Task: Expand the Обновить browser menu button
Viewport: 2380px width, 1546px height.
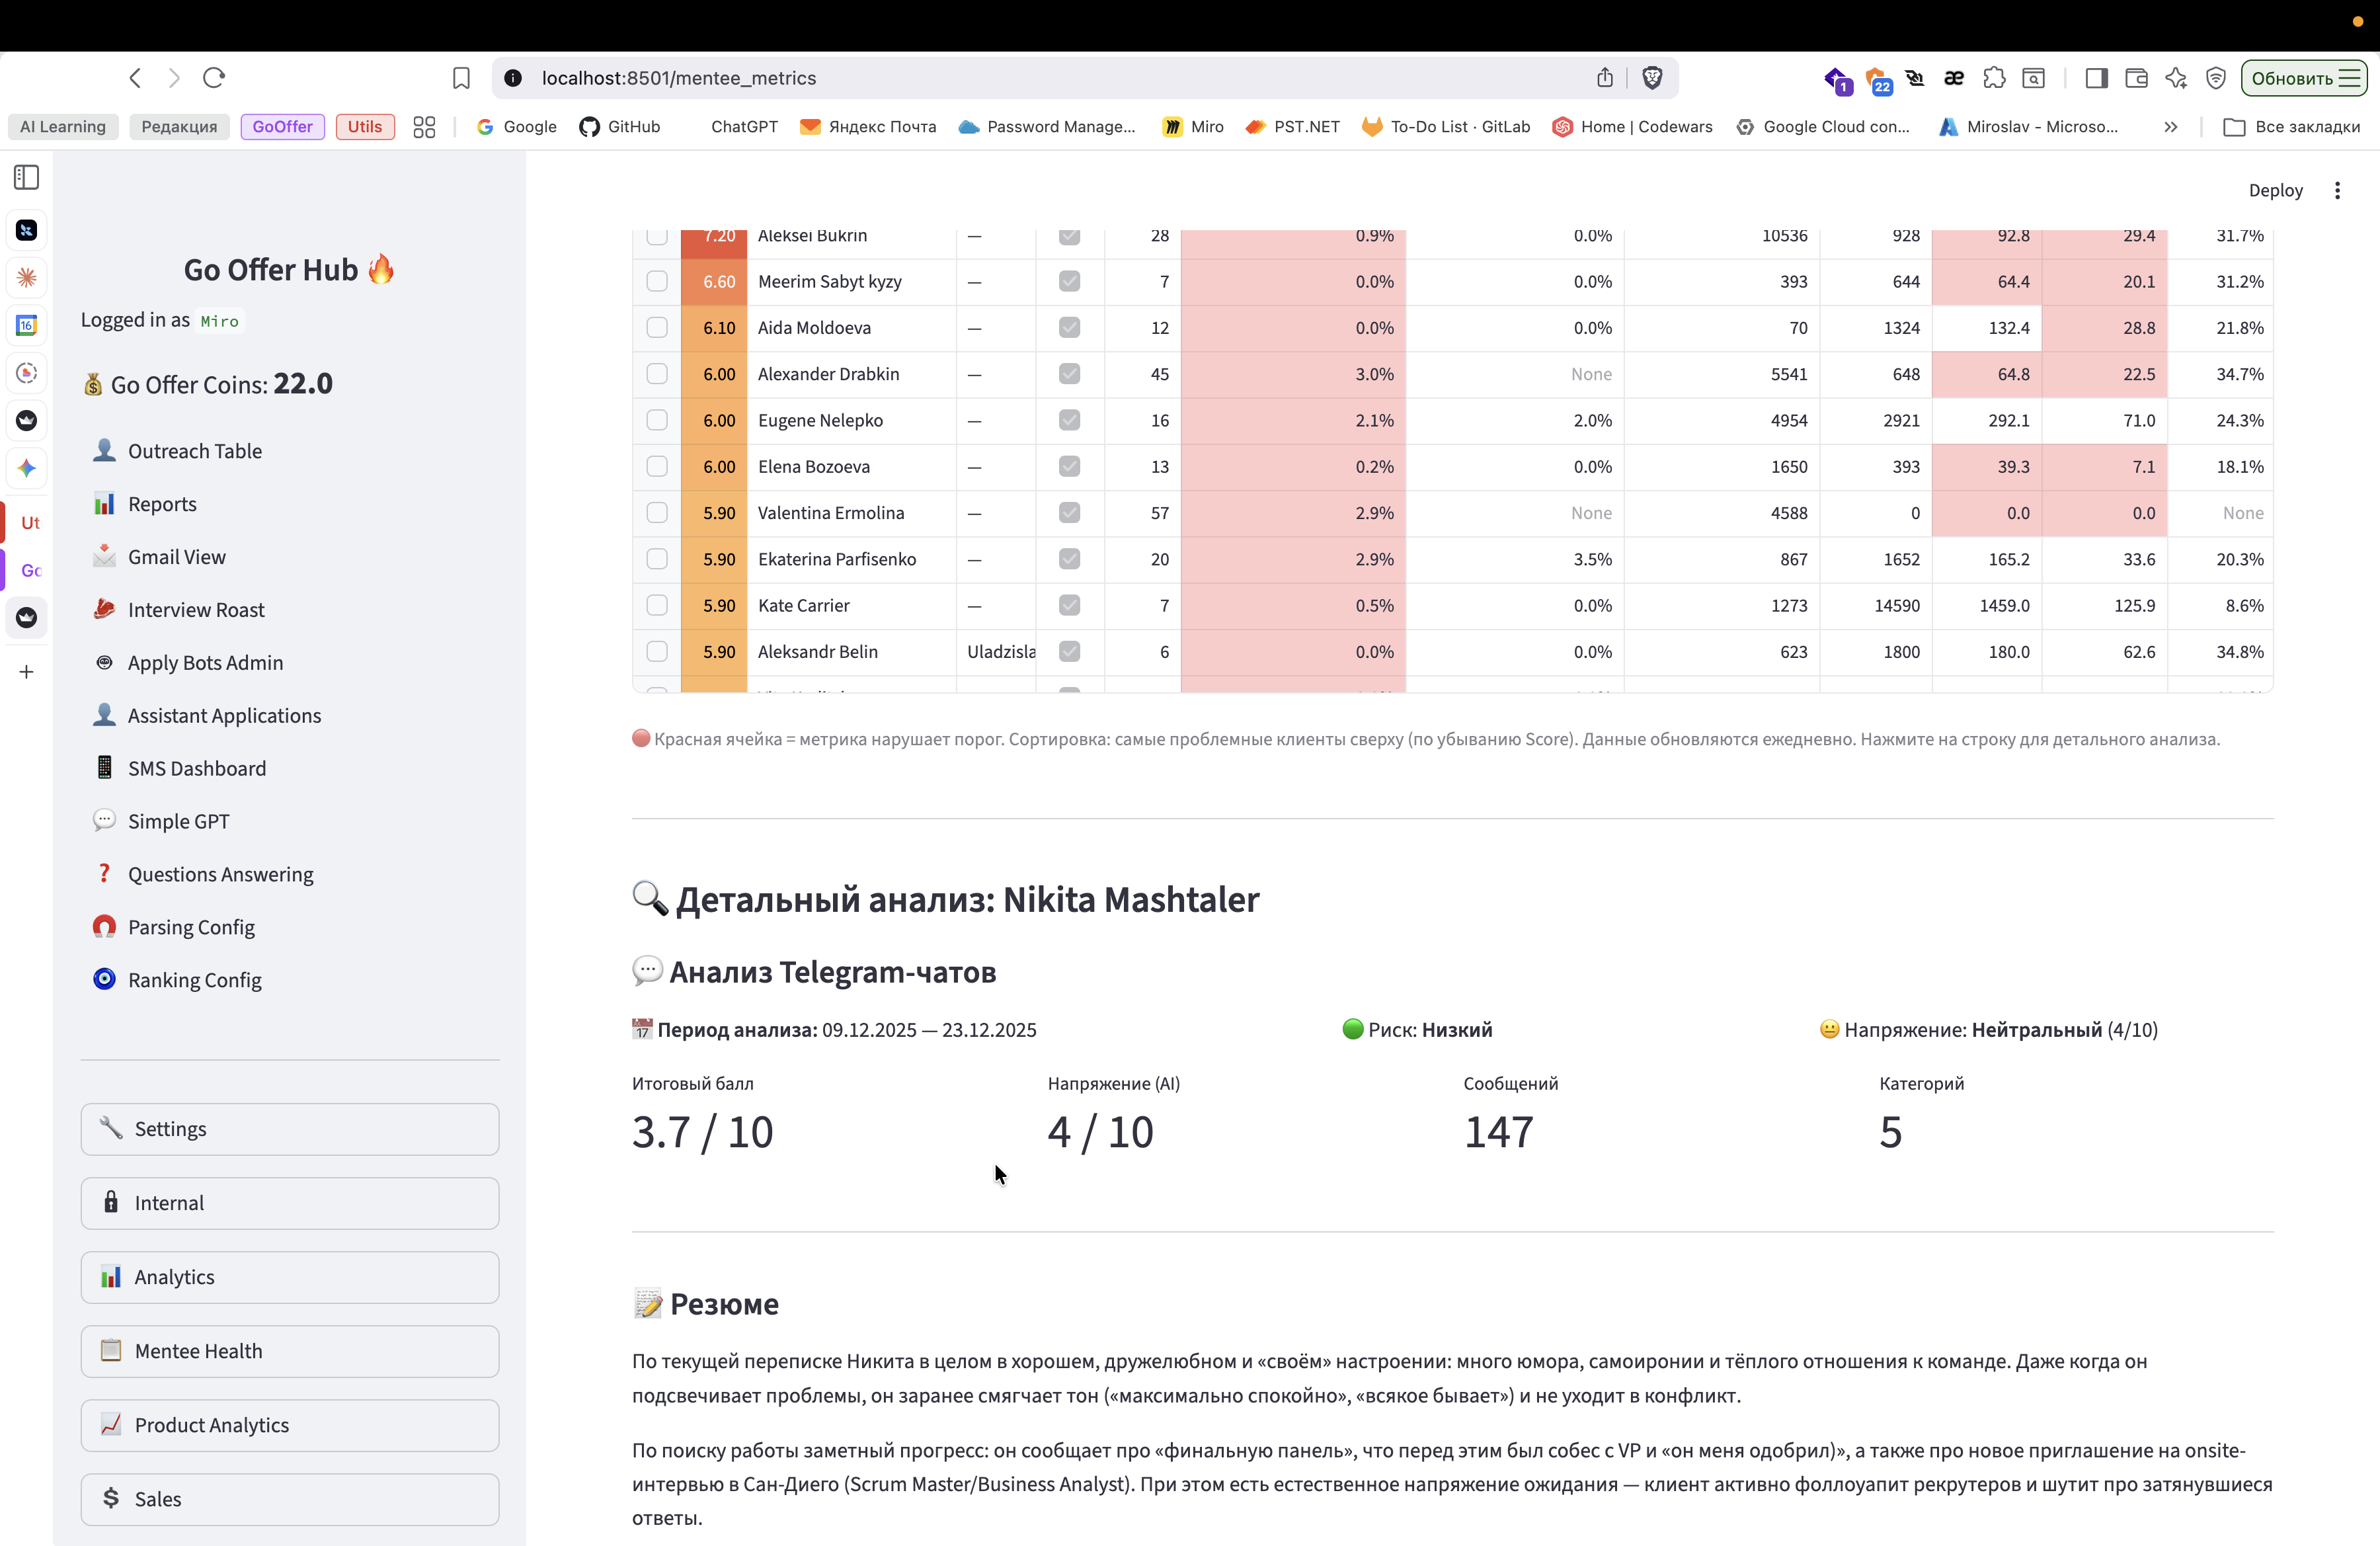Action: pos(2303,78)
